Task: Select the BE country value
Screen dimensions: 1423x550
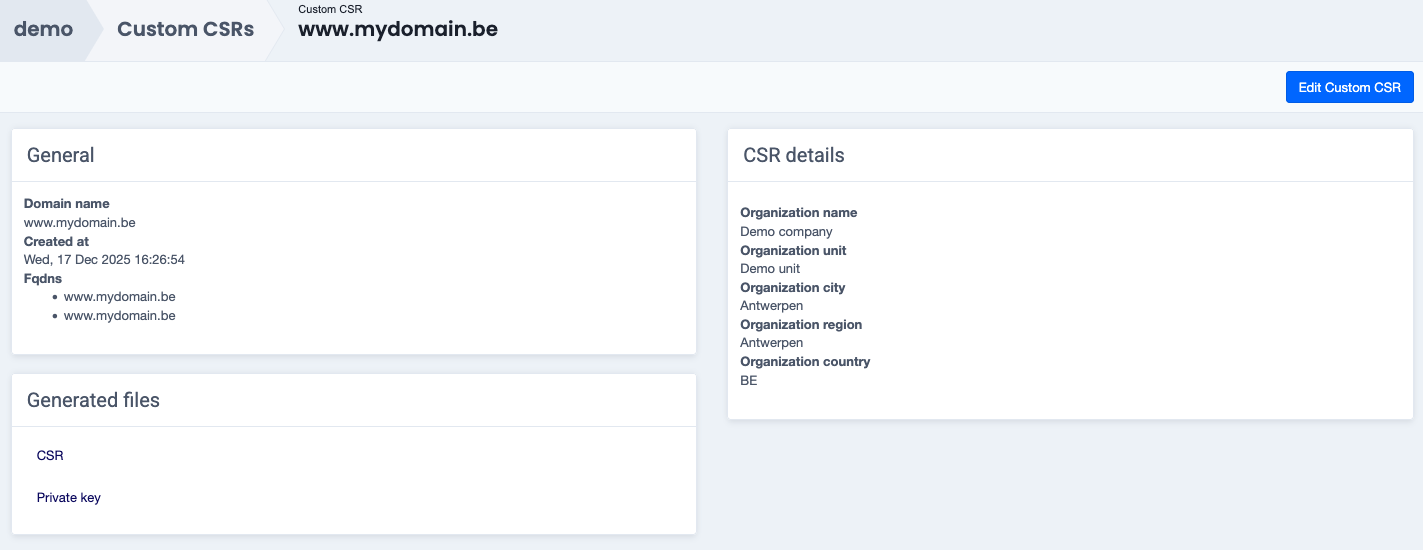Action: coord(749,381)
